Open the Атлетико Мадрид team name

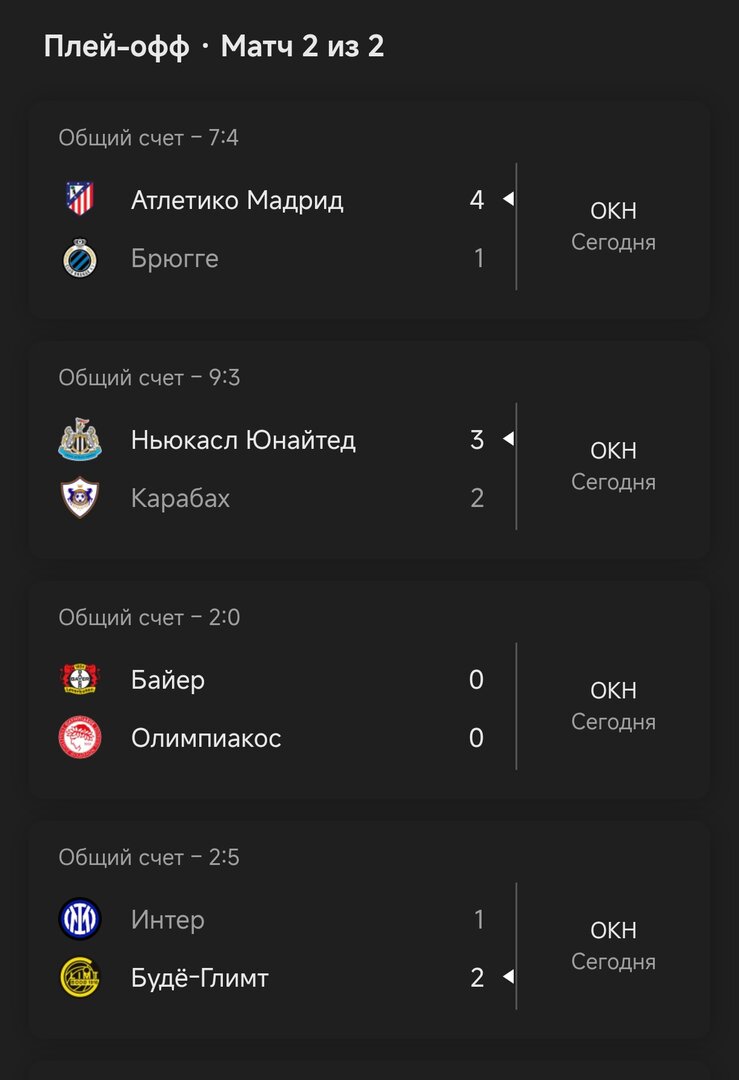(x=237, y=200)
